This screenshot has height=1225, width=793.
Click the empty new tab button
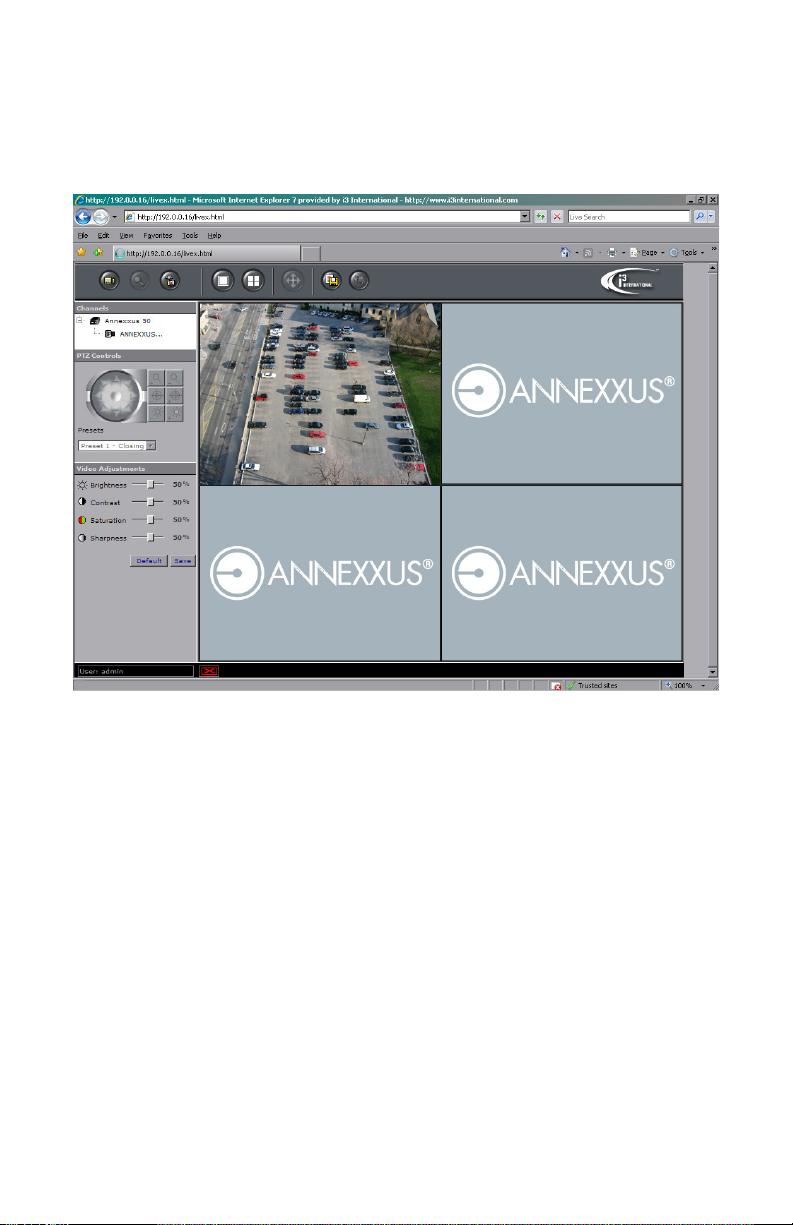[x=311, y=253]
